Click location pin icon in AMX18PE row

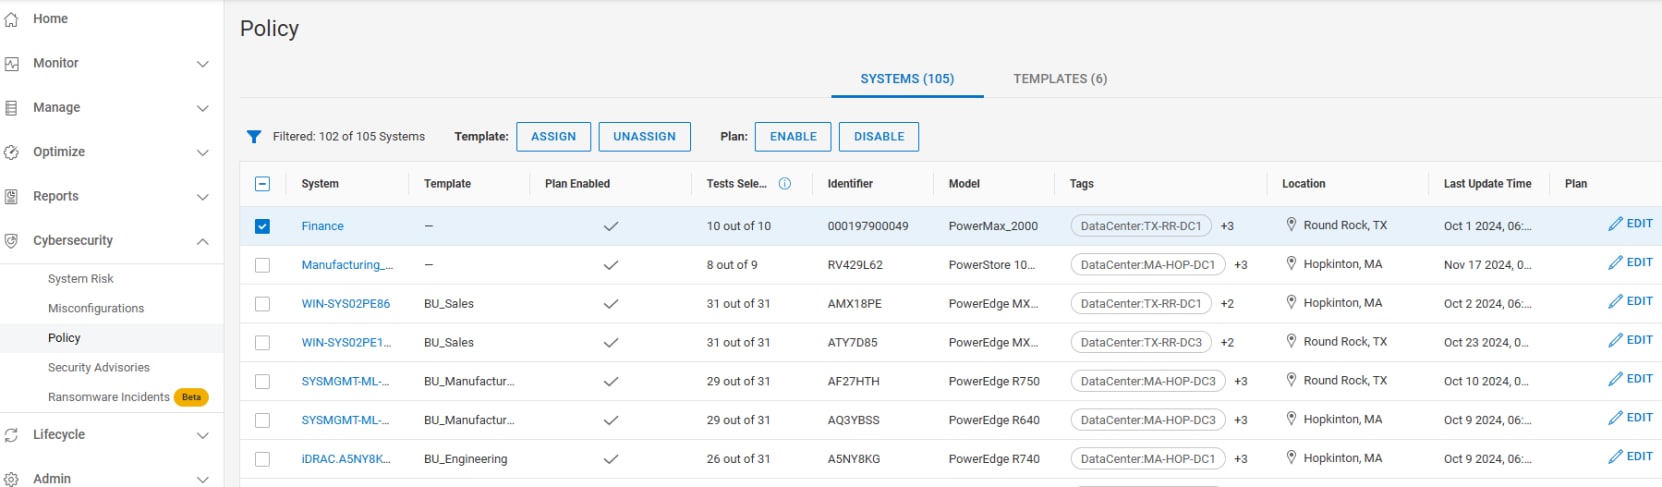click(x=1291, y=302)
